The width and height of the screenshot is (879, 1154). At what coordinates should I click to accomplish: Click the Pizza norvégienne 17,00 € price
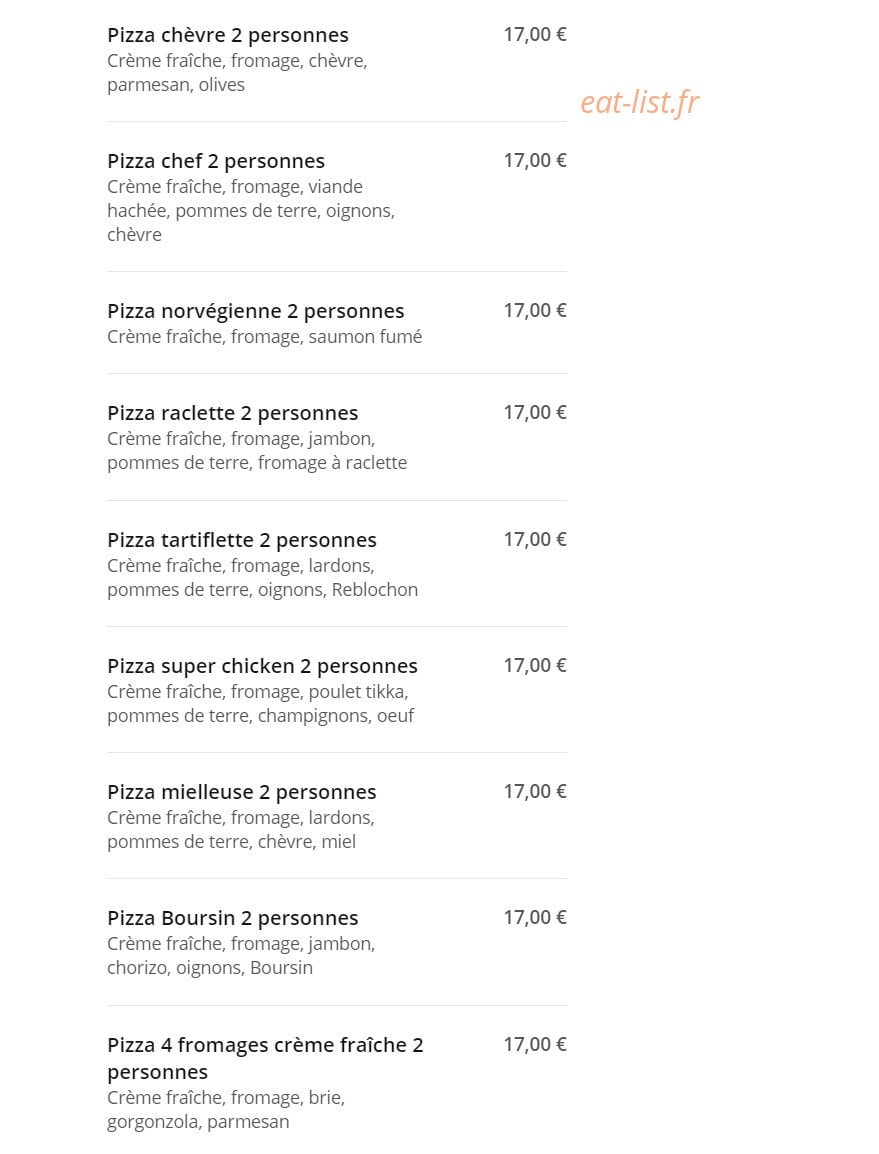(x=534, y=311)
